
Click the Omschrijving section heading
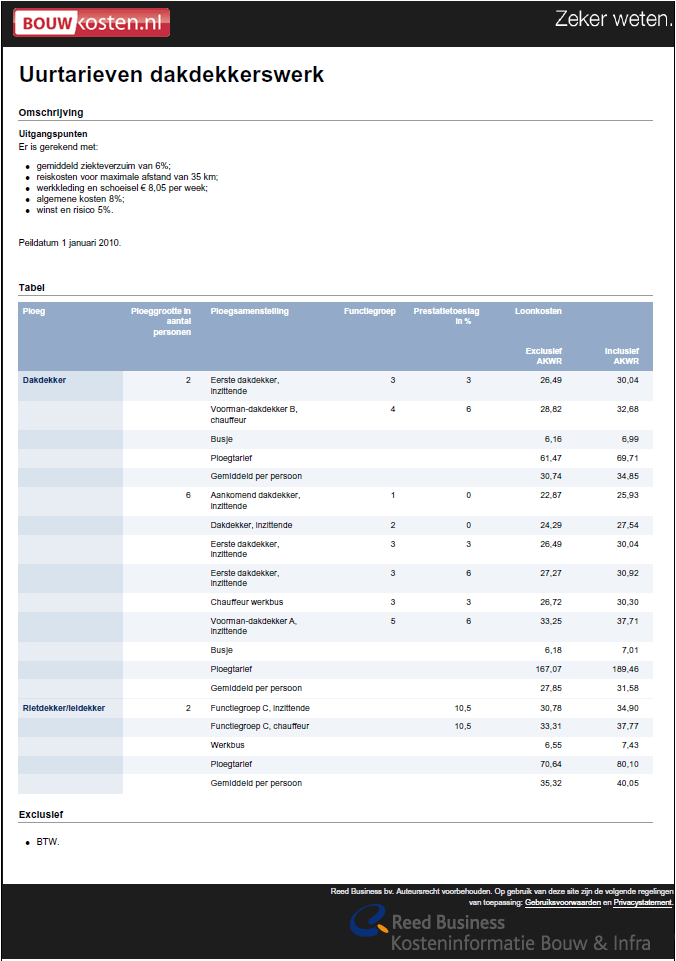[51, 113]
